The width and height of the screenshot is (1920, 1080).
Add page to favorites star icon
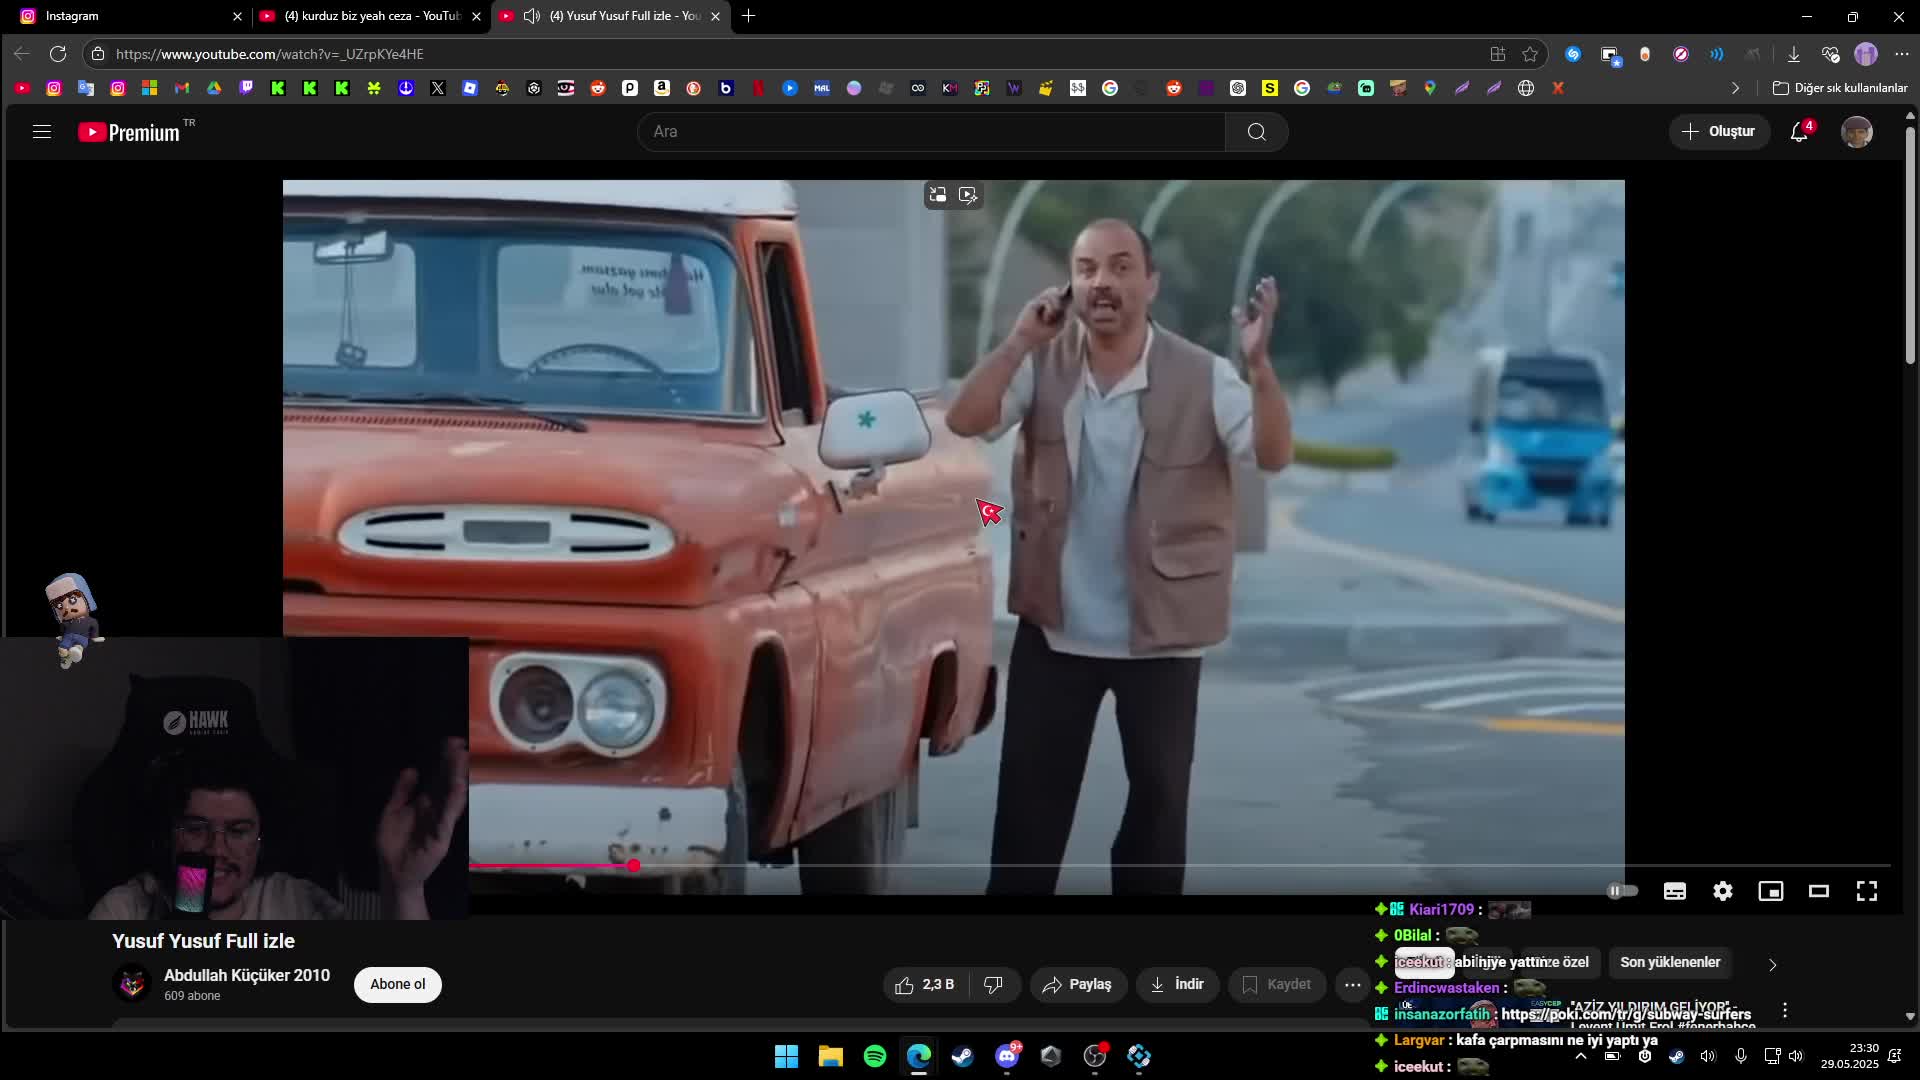point(1530,54)
